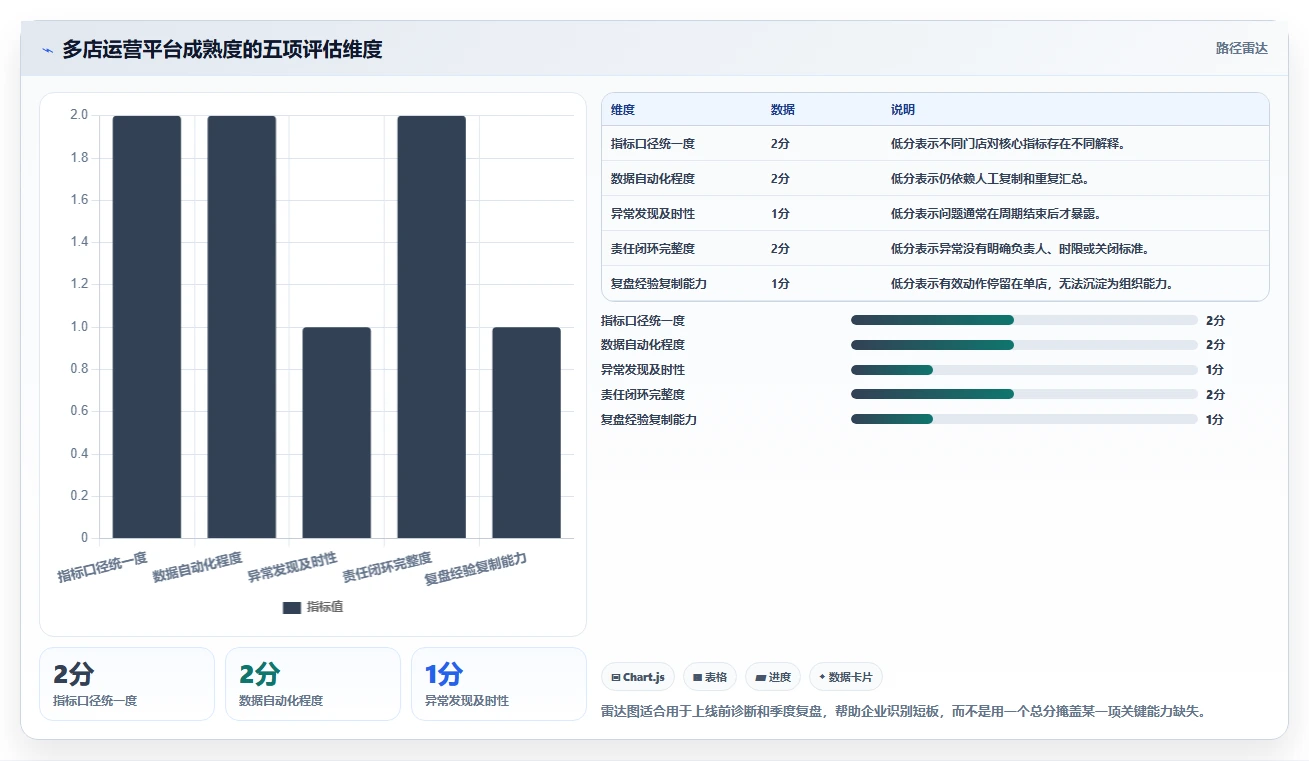This screenshot has height=761, width=1309.
Task: Click the 指标口径统一度 progress bar
Action: [x=1024, y=320]
